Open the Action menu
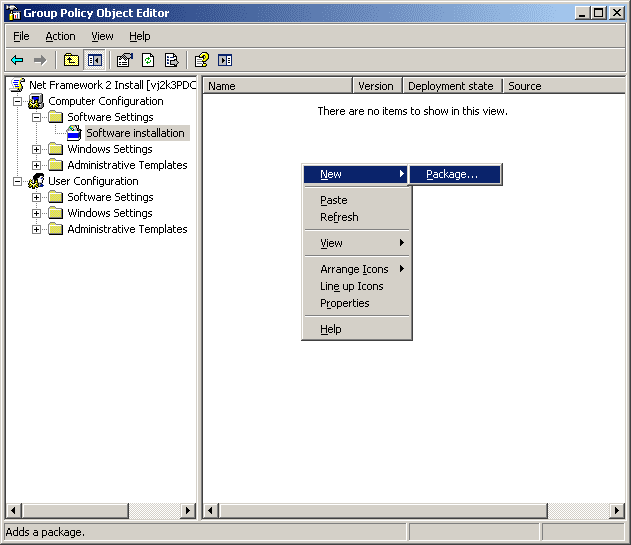Image resolution: width=631 pixels, height=545 pixels. pos(60,36)
